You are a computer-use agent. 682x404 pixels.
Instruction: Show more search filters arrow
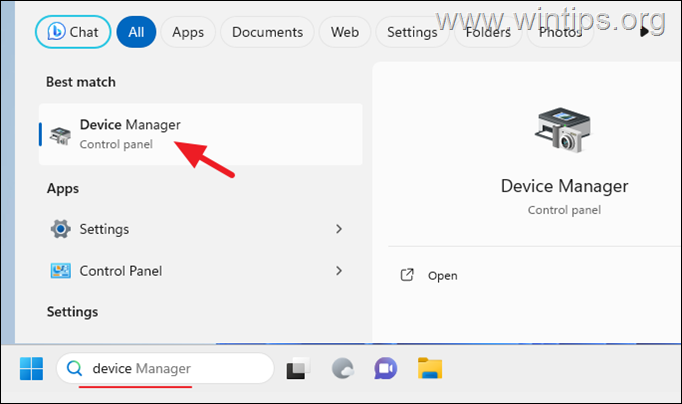645,32
